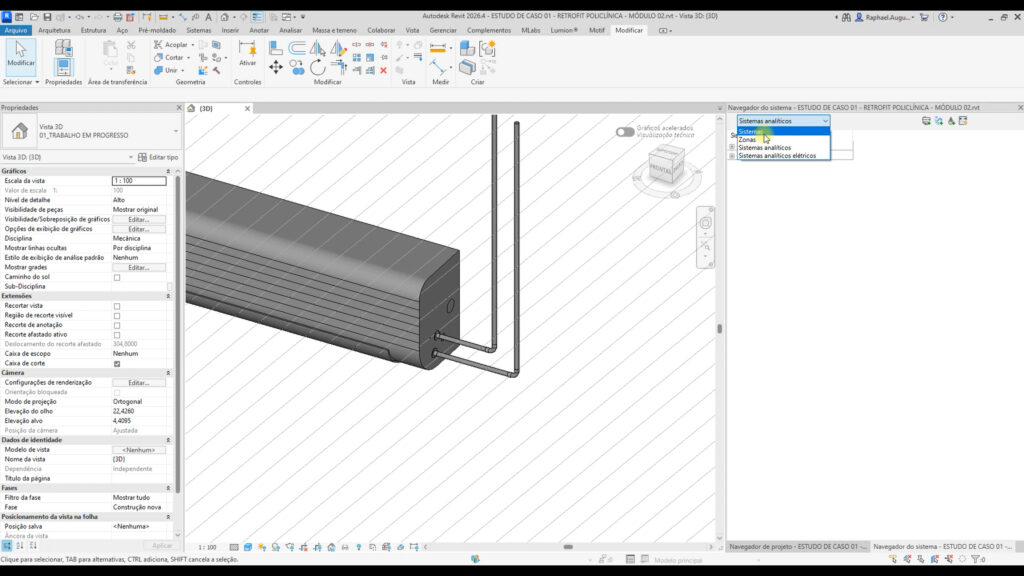Click the 1 : 100 view scale
The width and height of the screenshot is (1024, 576).
pos(207,547)
